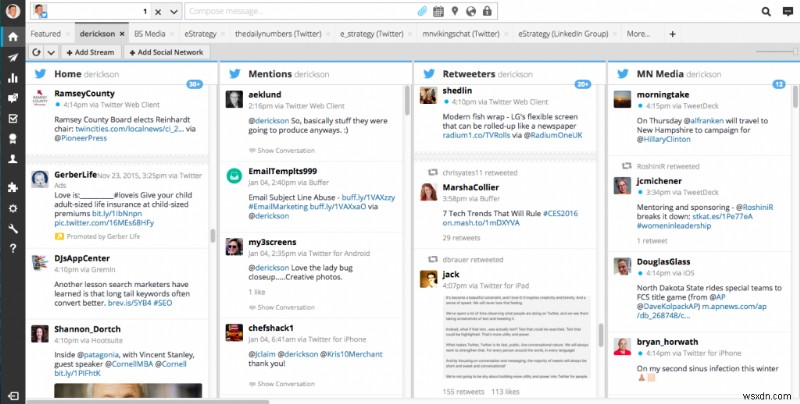Close the derickson tab
The width and height of the screenshot is (800, 404).
point(122,34)
